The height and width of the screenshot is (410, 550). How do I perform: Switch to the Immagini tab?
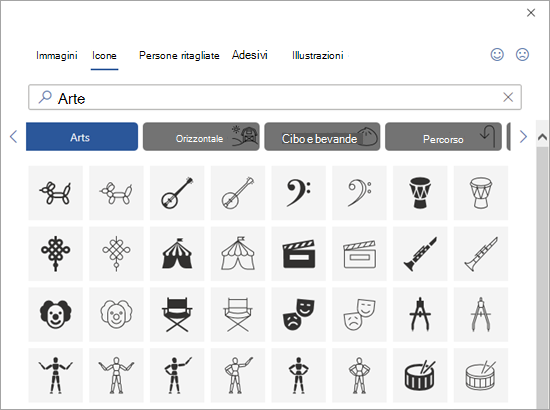(56, 55)
